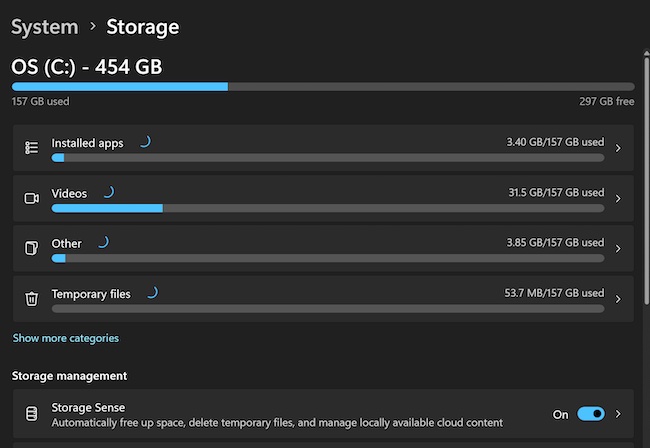Viewport: 650px width, 448px height.
Task: Open Temporary files chevron arrow
Action: 618,298
